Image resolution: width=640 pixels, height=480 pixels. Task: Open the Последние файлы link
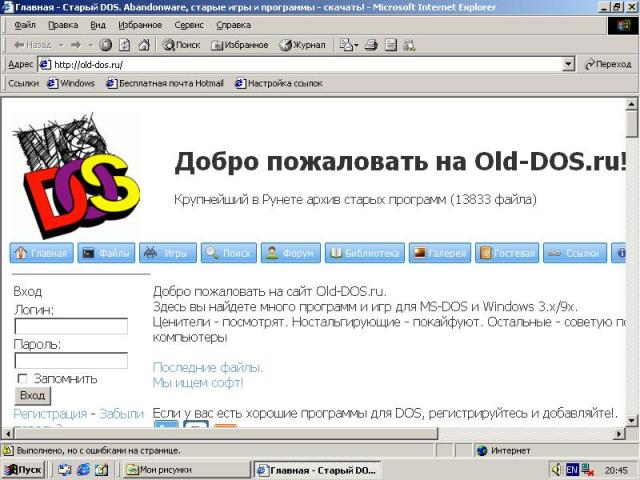(208, 368)
